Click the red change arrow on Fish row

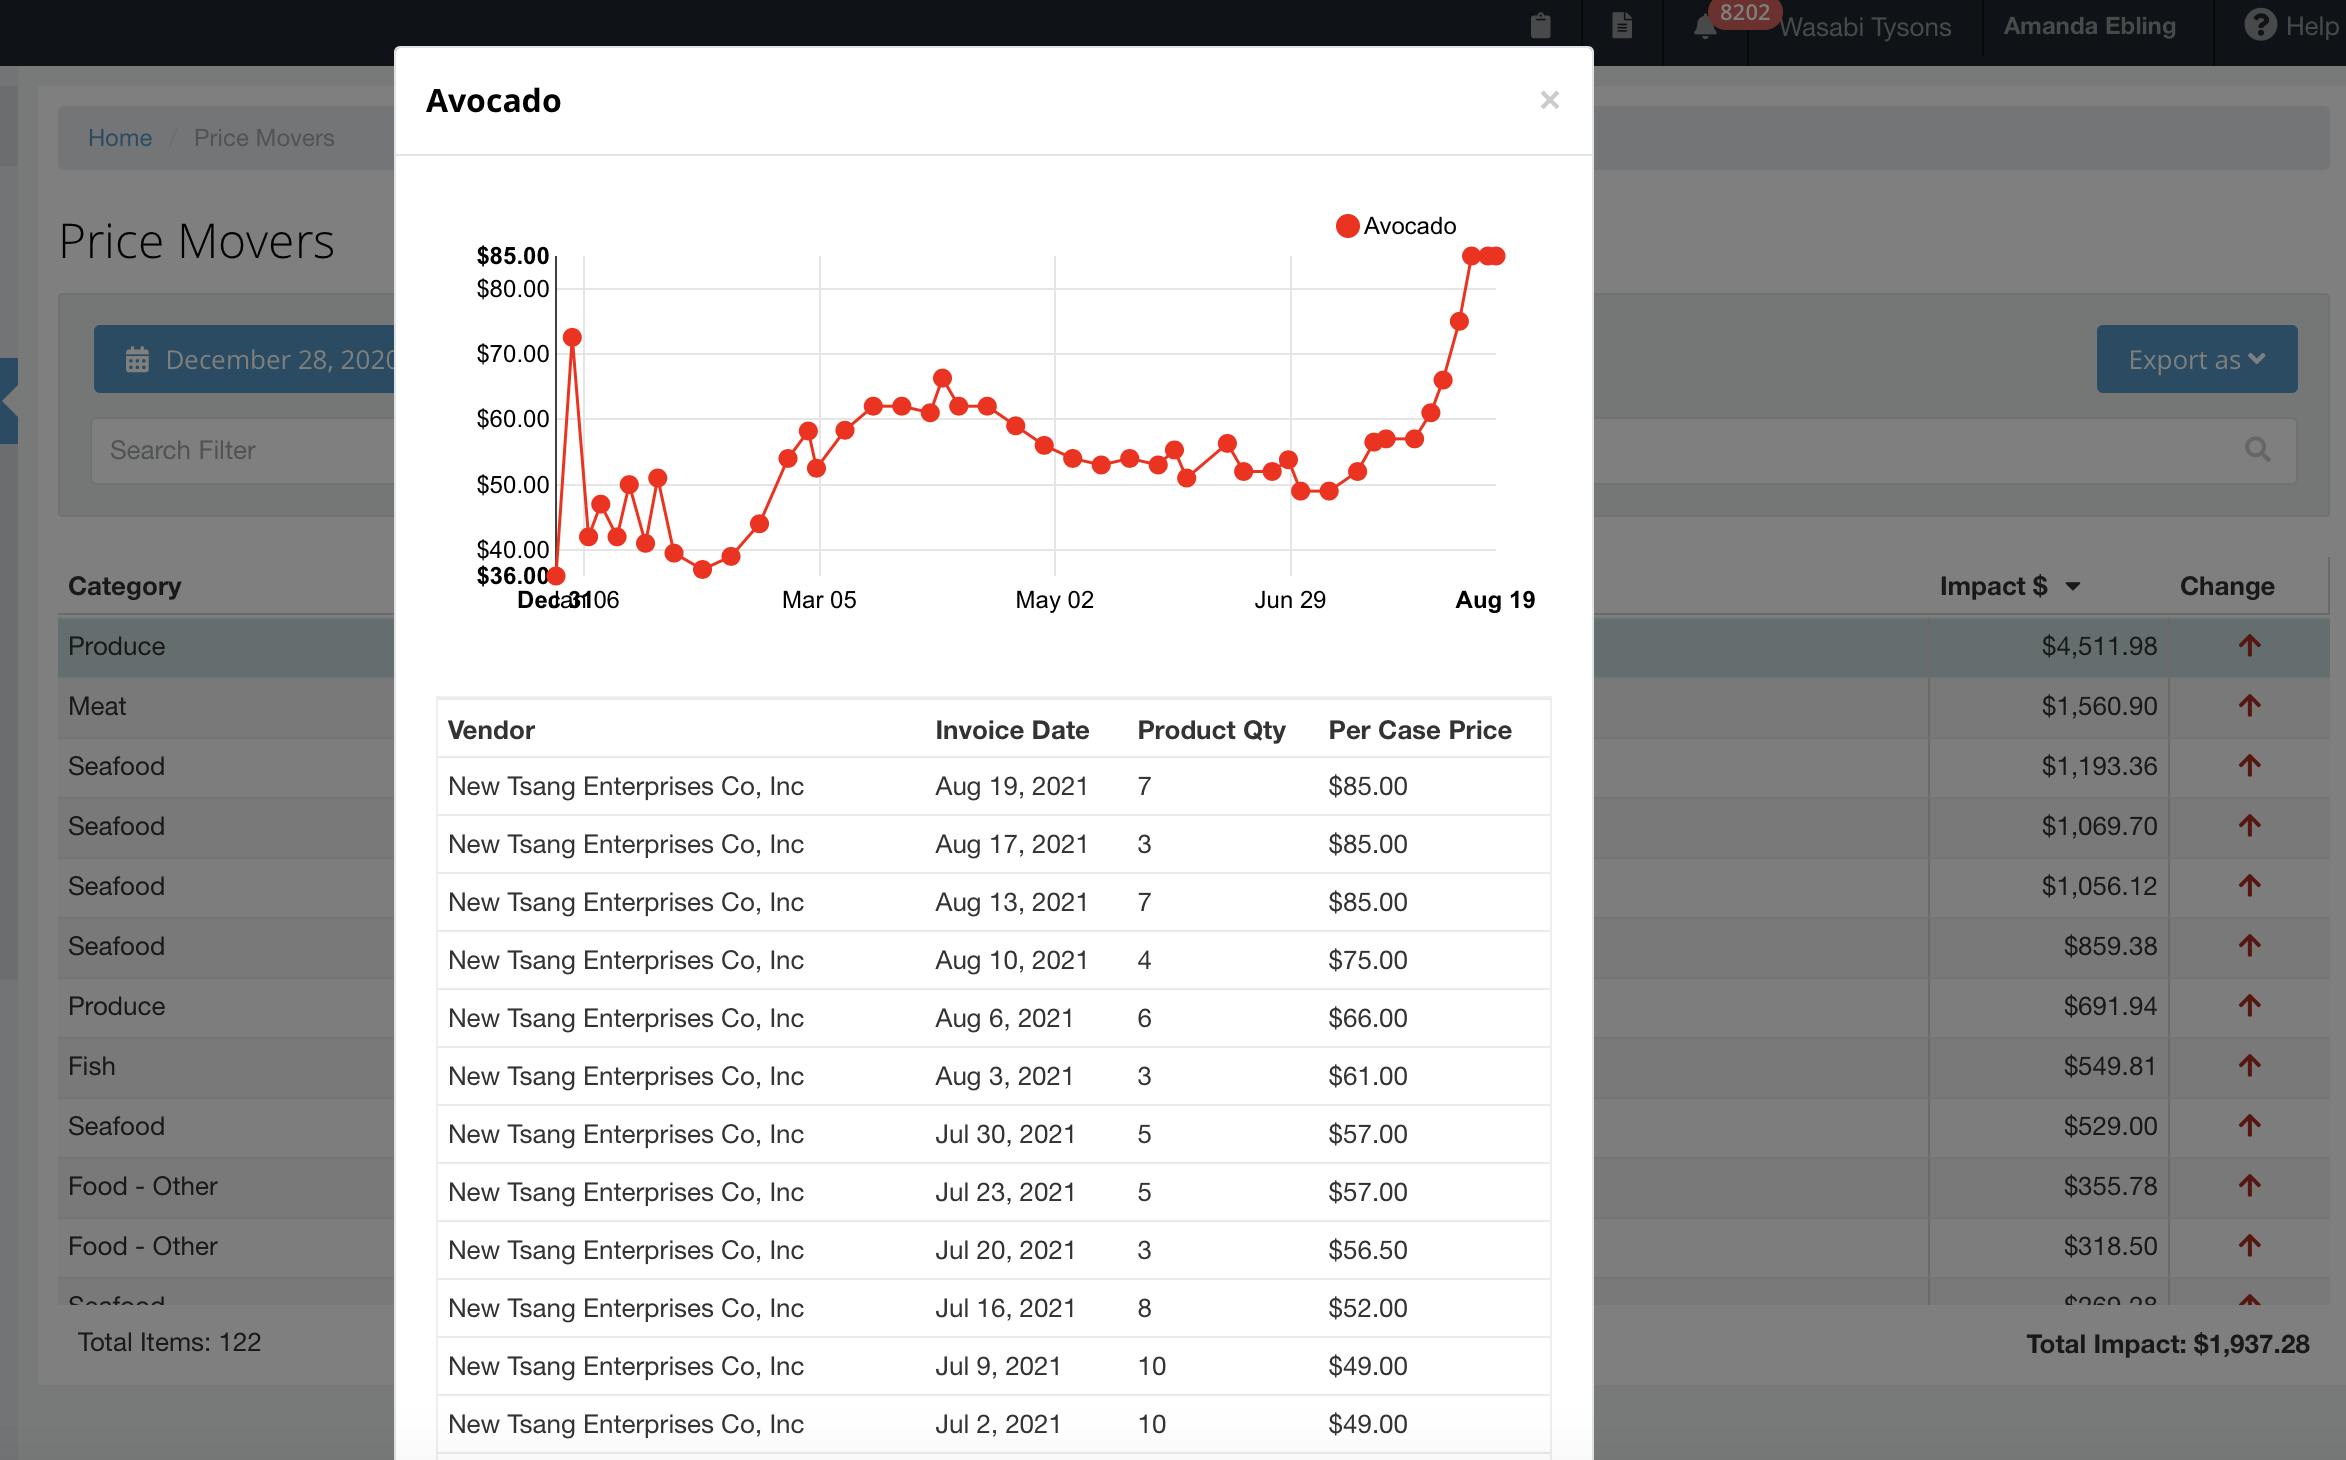tap(2250, 1066)
